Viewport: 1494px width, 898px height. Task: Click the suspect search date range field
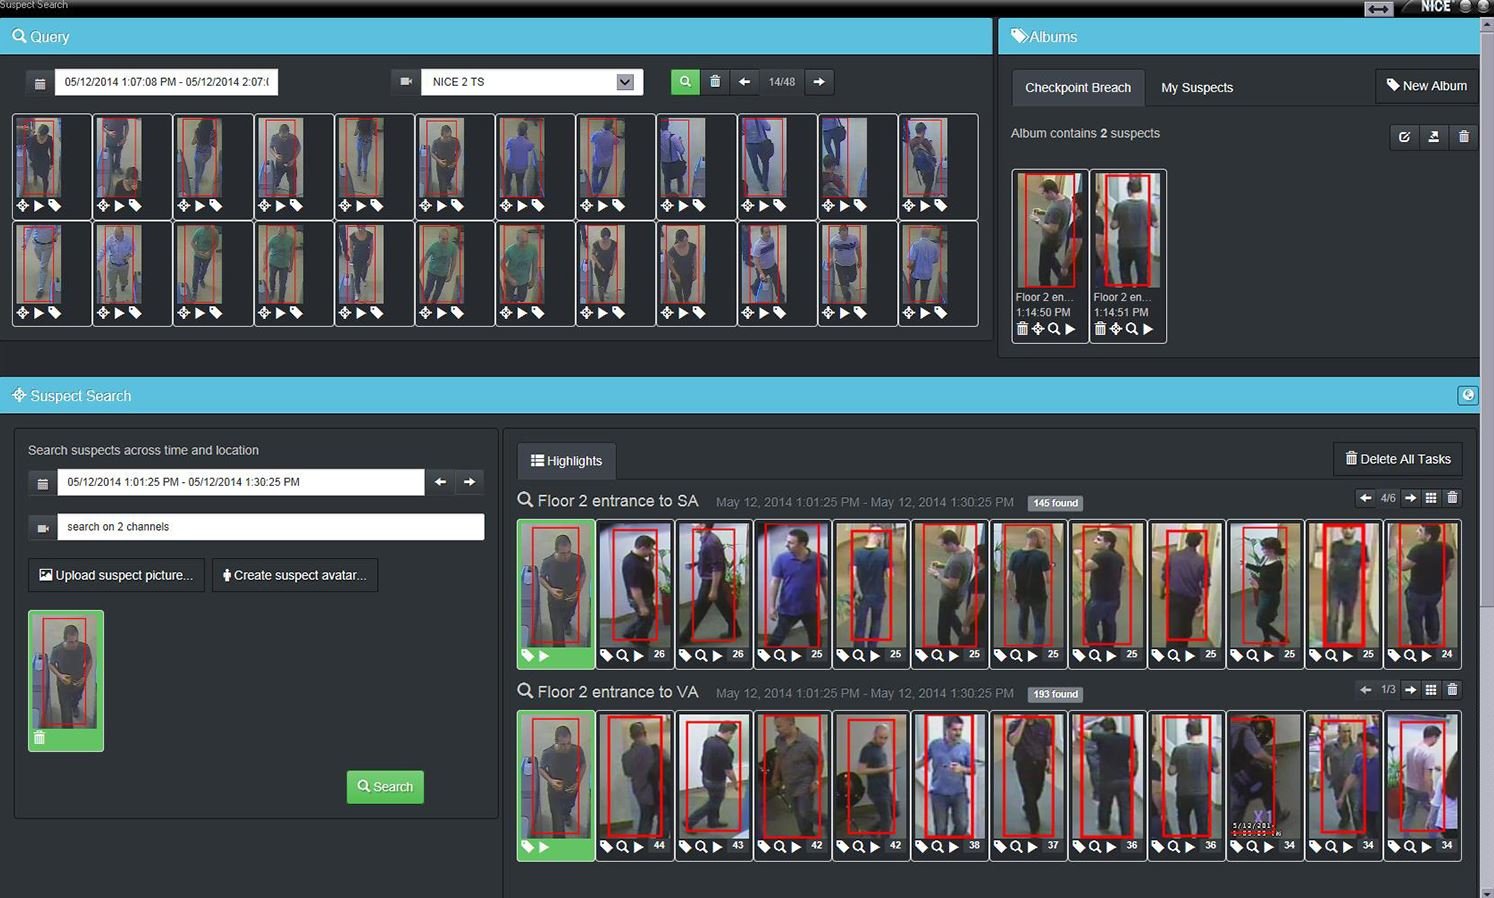pyautogui.click(x=240, y=482)
